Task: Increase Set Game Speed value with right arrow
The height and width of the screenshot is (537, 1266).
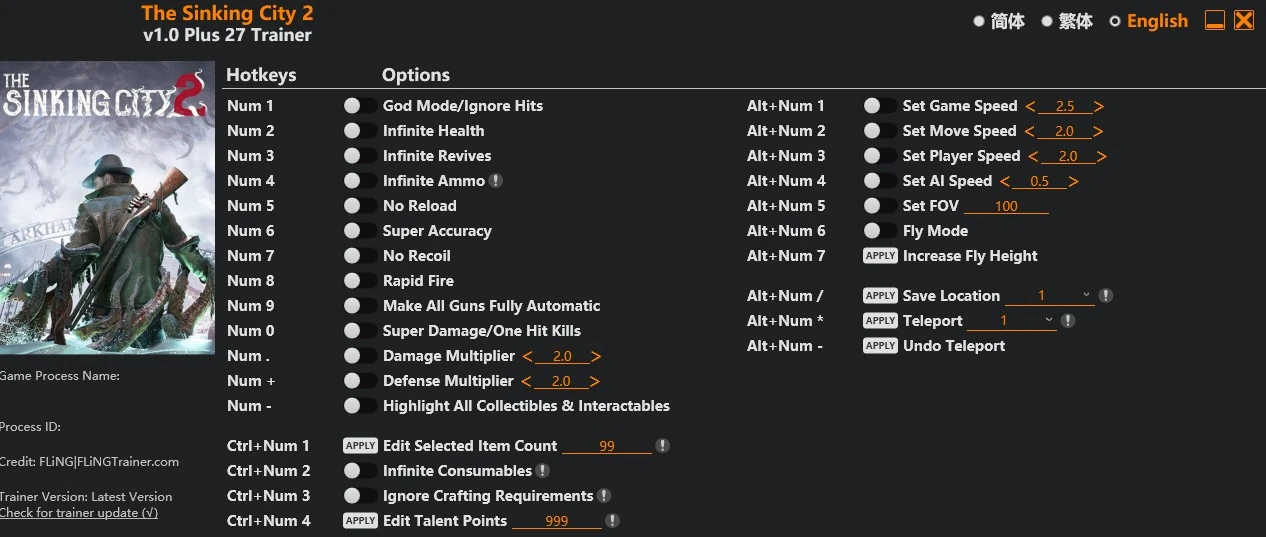Action: click(x=1098, y=106)
